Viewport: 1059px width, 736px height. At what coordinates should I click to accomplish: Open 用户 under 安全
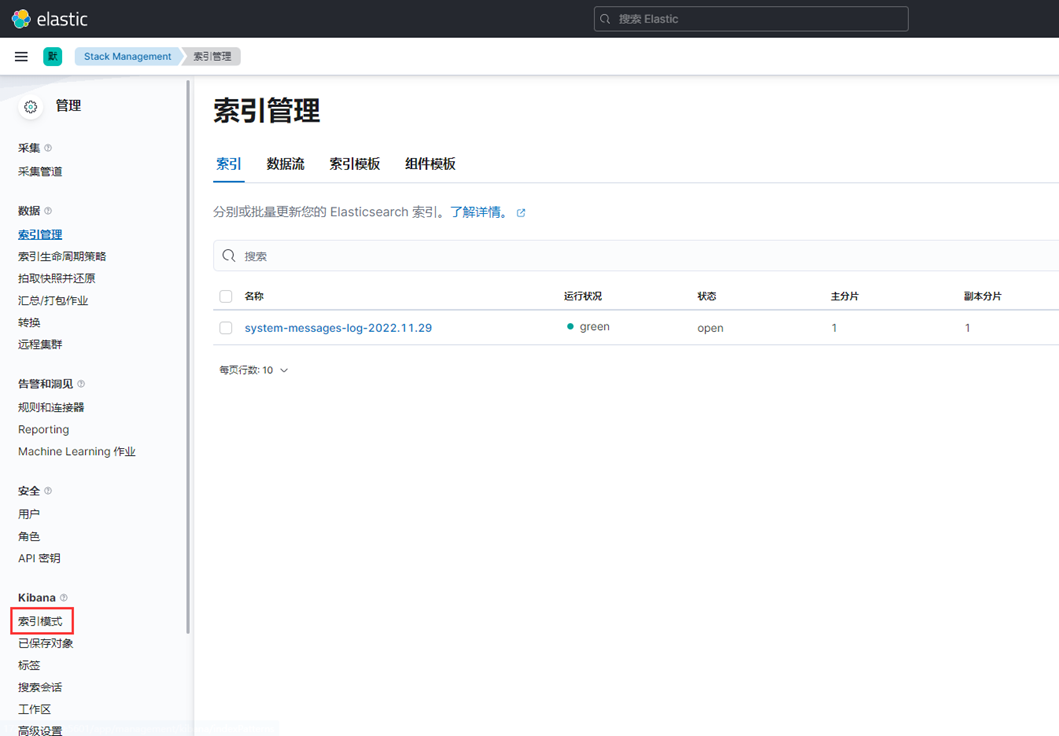(29, 515)
